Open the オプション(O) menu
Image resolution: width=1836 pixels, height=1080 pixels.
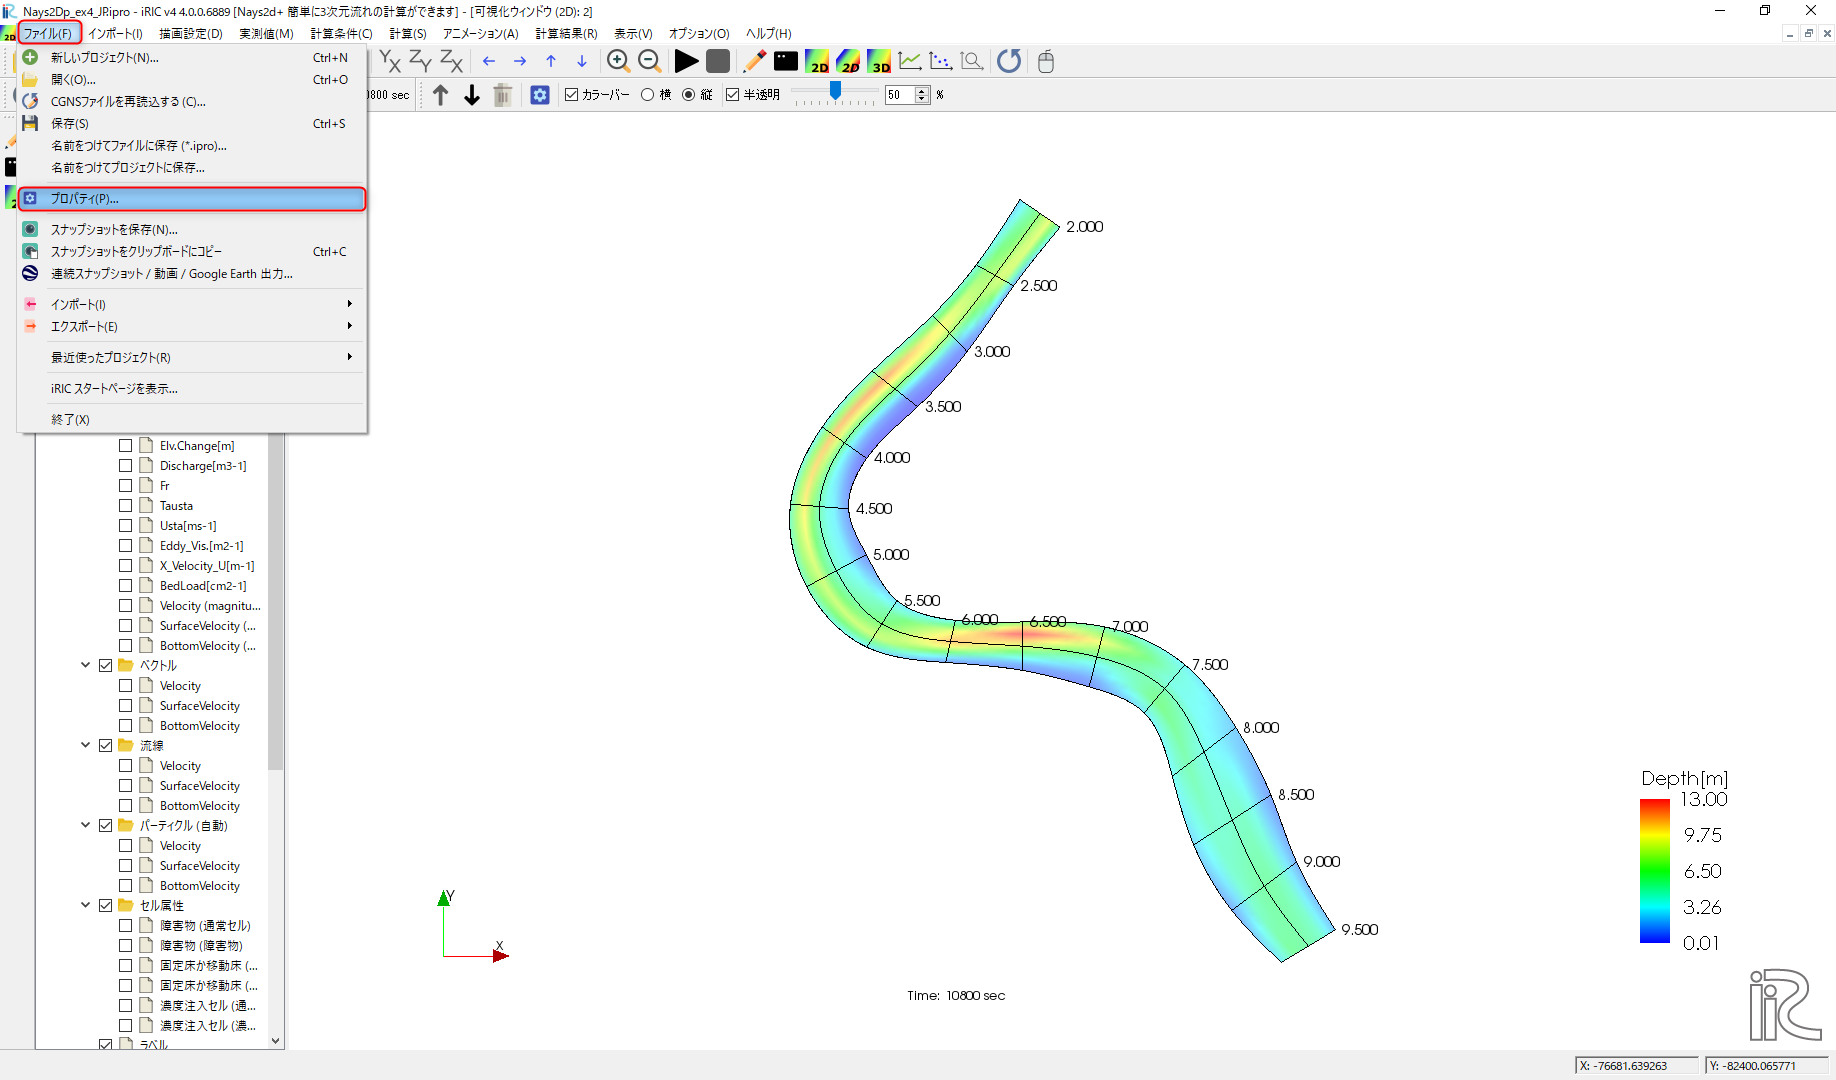point(699,33)
